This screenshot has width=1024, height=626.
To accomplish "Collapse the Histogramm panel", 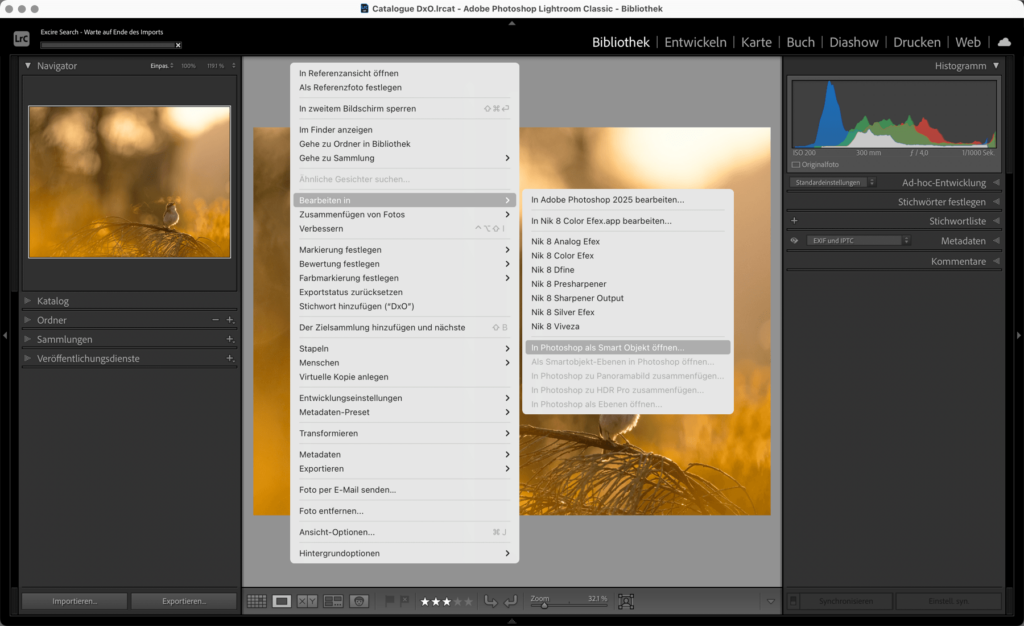I will tap(996, 65).
